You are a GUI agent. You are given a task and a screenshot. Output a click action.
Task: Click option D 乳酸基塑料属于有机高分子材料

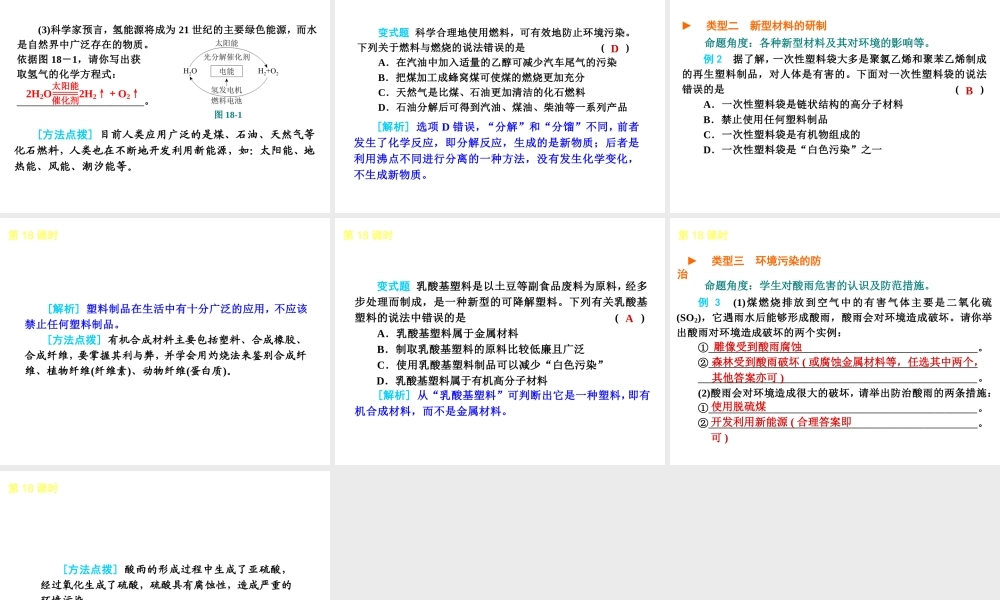tap(462, 381)
